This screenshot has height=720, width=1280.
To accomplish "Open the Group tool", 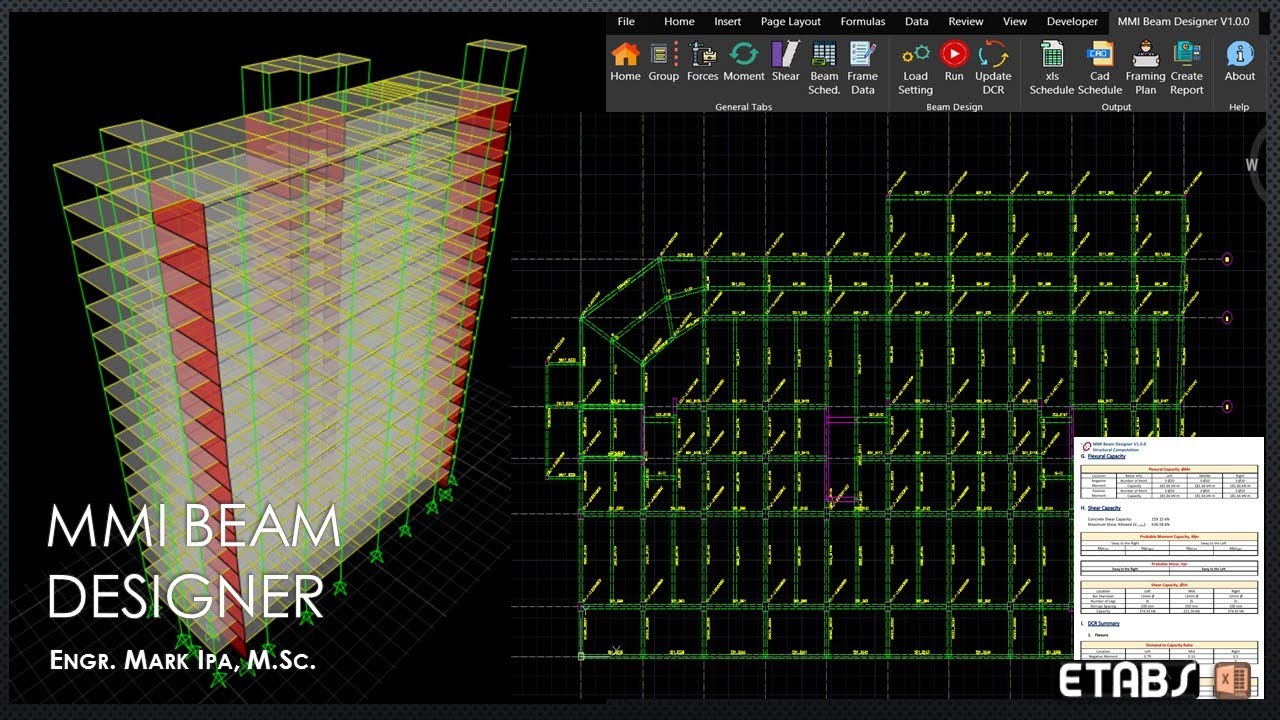I will [663, 62].
